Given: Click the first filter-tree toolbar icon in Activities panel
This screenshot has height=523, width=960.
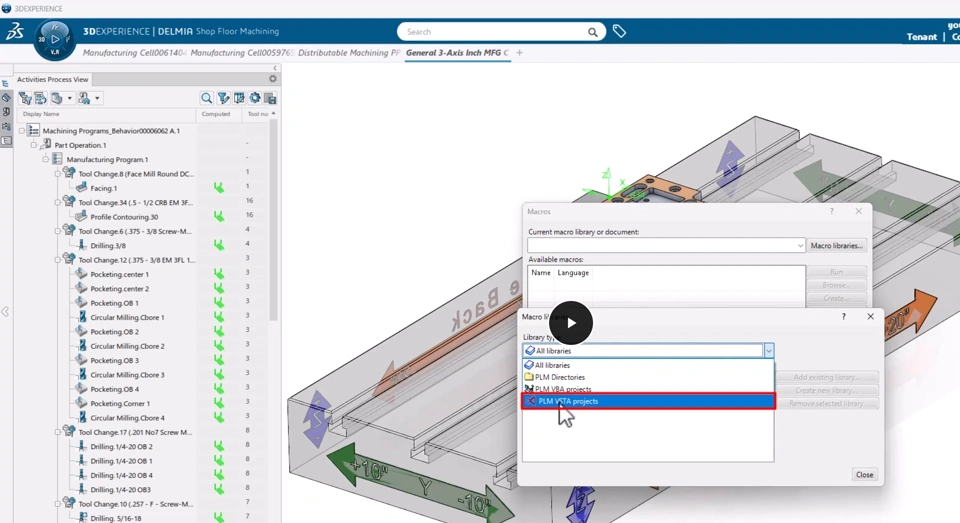Looking at the screenshot, I should point(25,98).
